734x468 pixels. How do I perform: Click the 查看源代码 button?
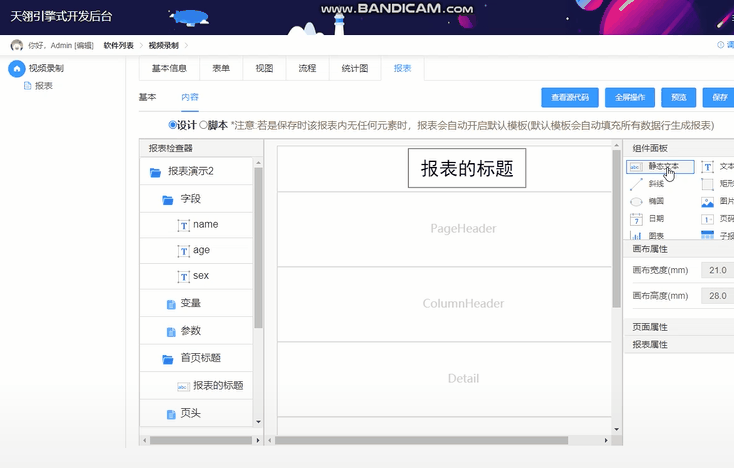pyautogui.click(x=569, y=97)
